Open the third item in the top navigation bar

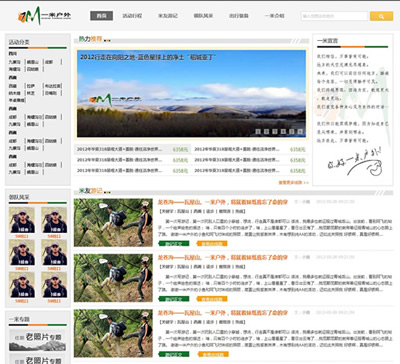168,16
